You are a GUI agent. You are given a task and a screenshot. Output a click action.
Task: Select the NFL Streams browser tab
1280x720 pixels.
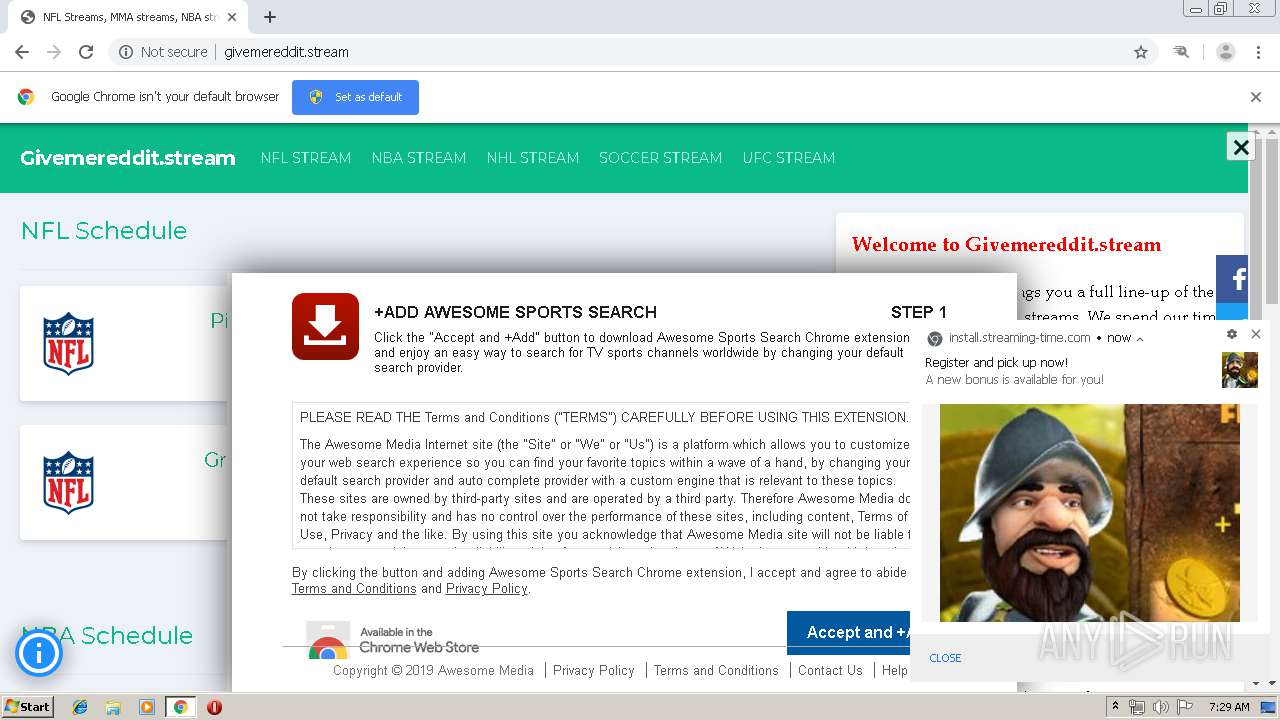click(128, 17)
